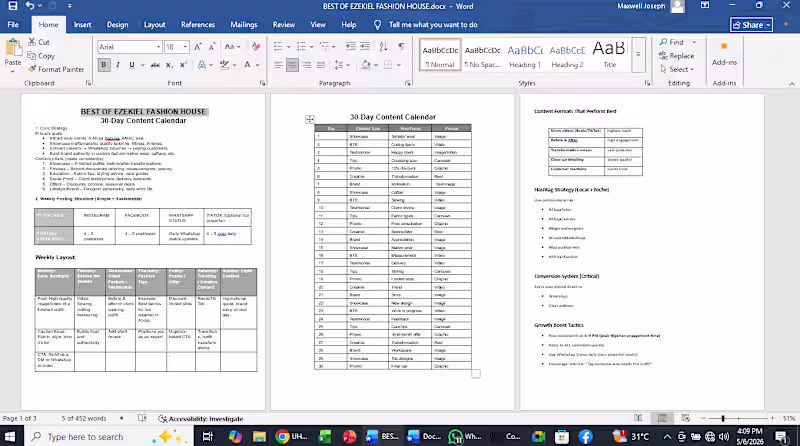The width and height of the screenshot is (800, 446).
Task: Open the font name dropdown showing Arial
Action: 158,47
